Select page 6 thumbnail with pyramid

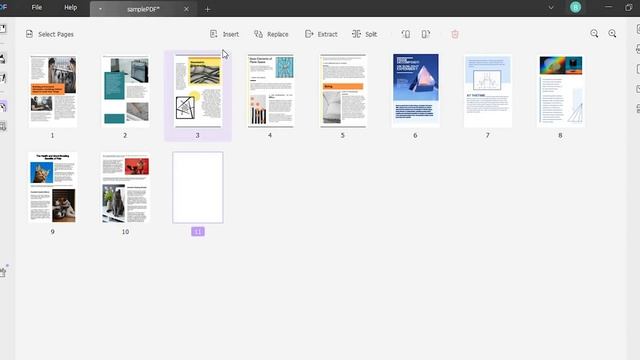coord(416,90)
